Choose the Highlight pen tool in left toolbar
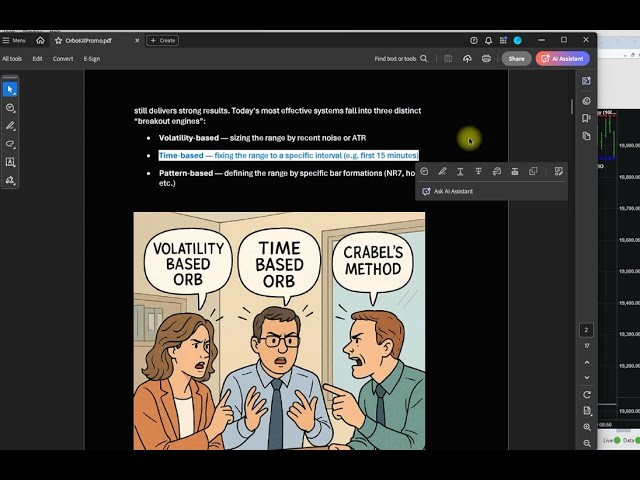The width and height of the screenshot is (640, 480). (10, 126)
